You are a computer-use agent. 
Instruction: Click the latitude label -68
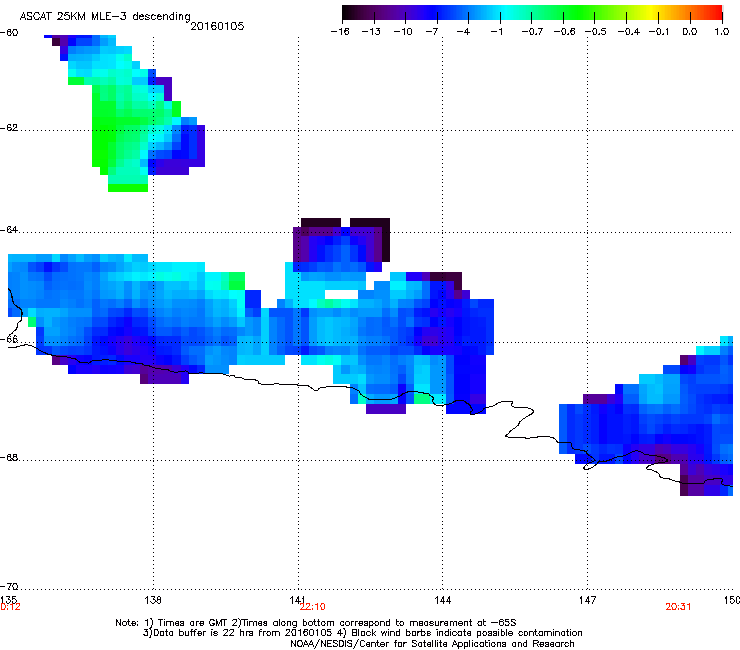9,458
